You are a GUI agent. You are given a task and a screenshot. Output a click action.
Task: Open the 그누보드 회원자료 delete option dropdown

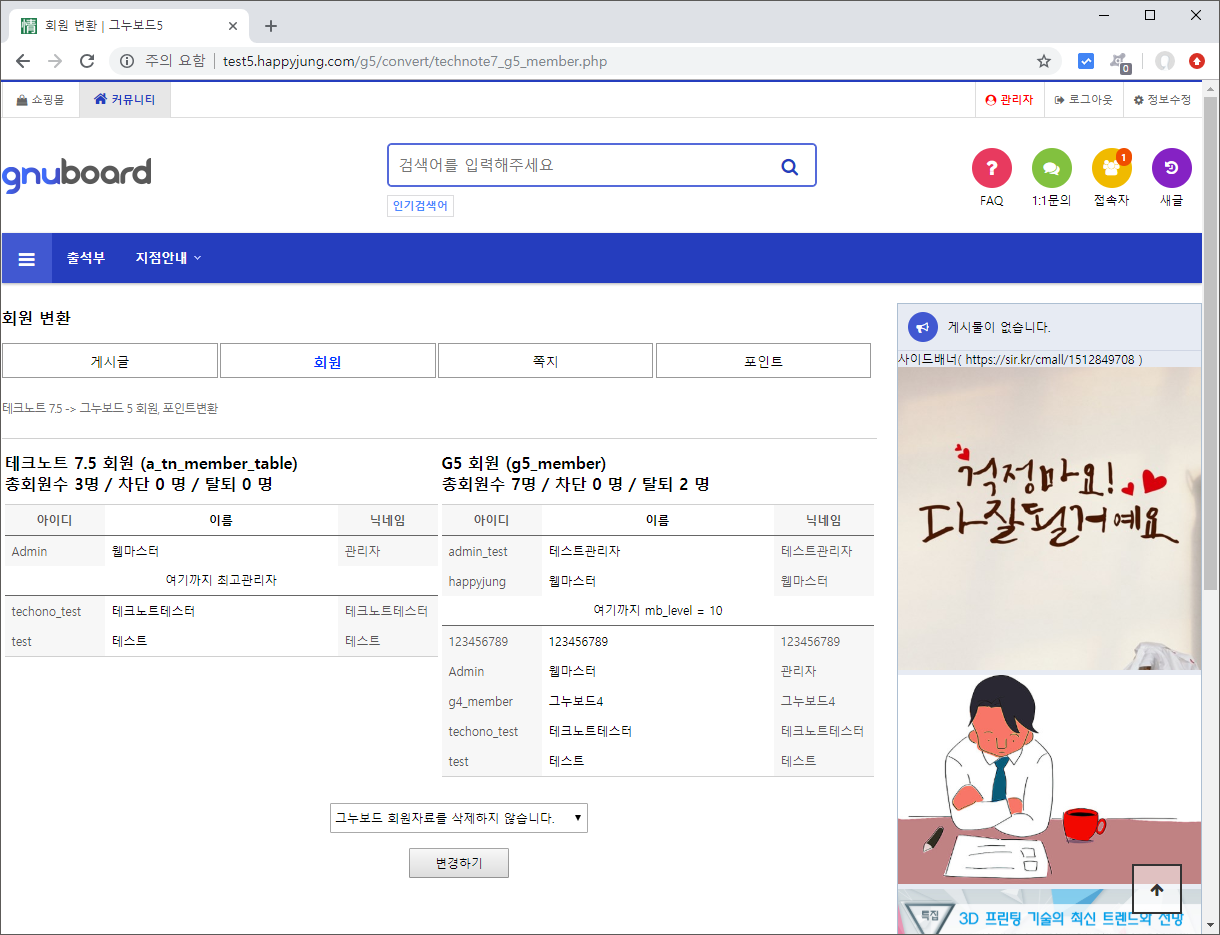(458, 818)
